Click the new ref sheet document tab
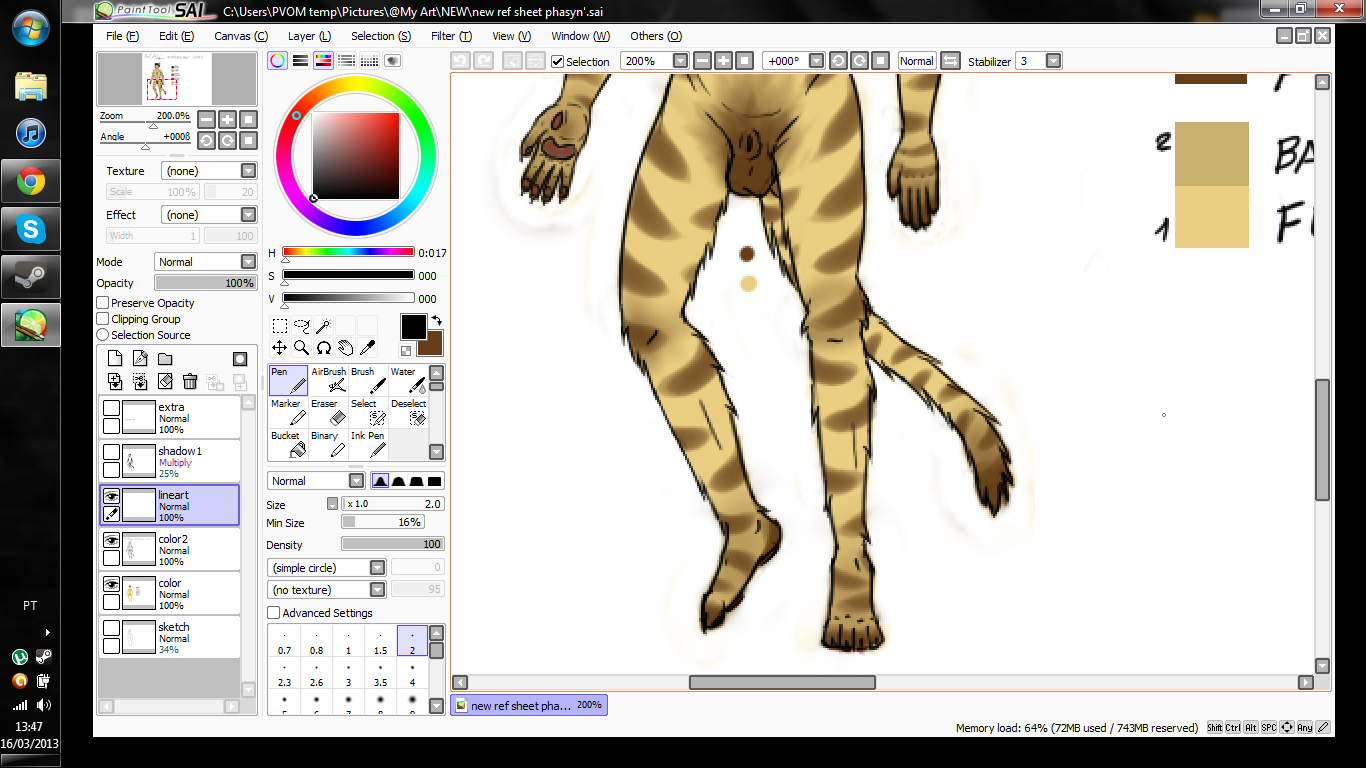This screenshot has height=768, width=1366. pos(528,705)
